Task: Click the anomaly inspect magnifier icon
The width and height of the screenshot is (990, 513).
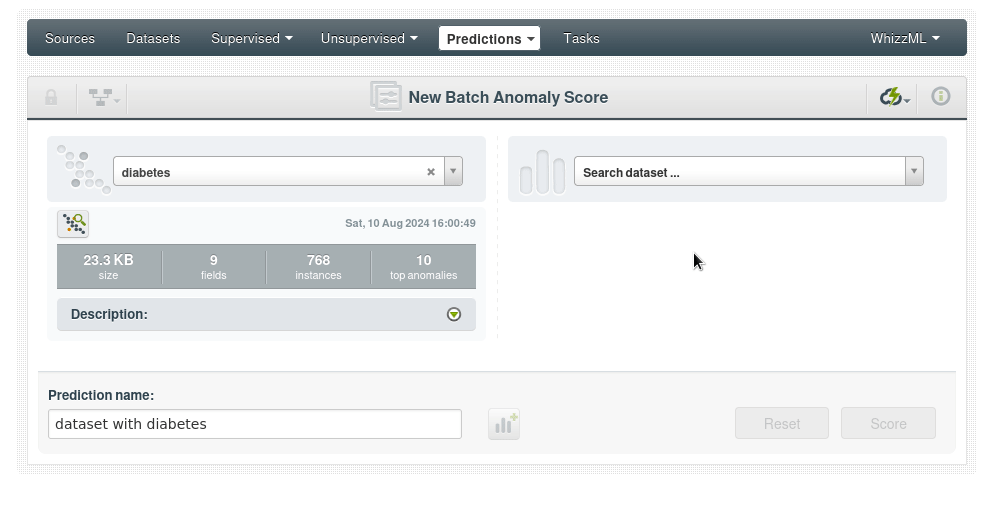Action: (x=73, y=224)
